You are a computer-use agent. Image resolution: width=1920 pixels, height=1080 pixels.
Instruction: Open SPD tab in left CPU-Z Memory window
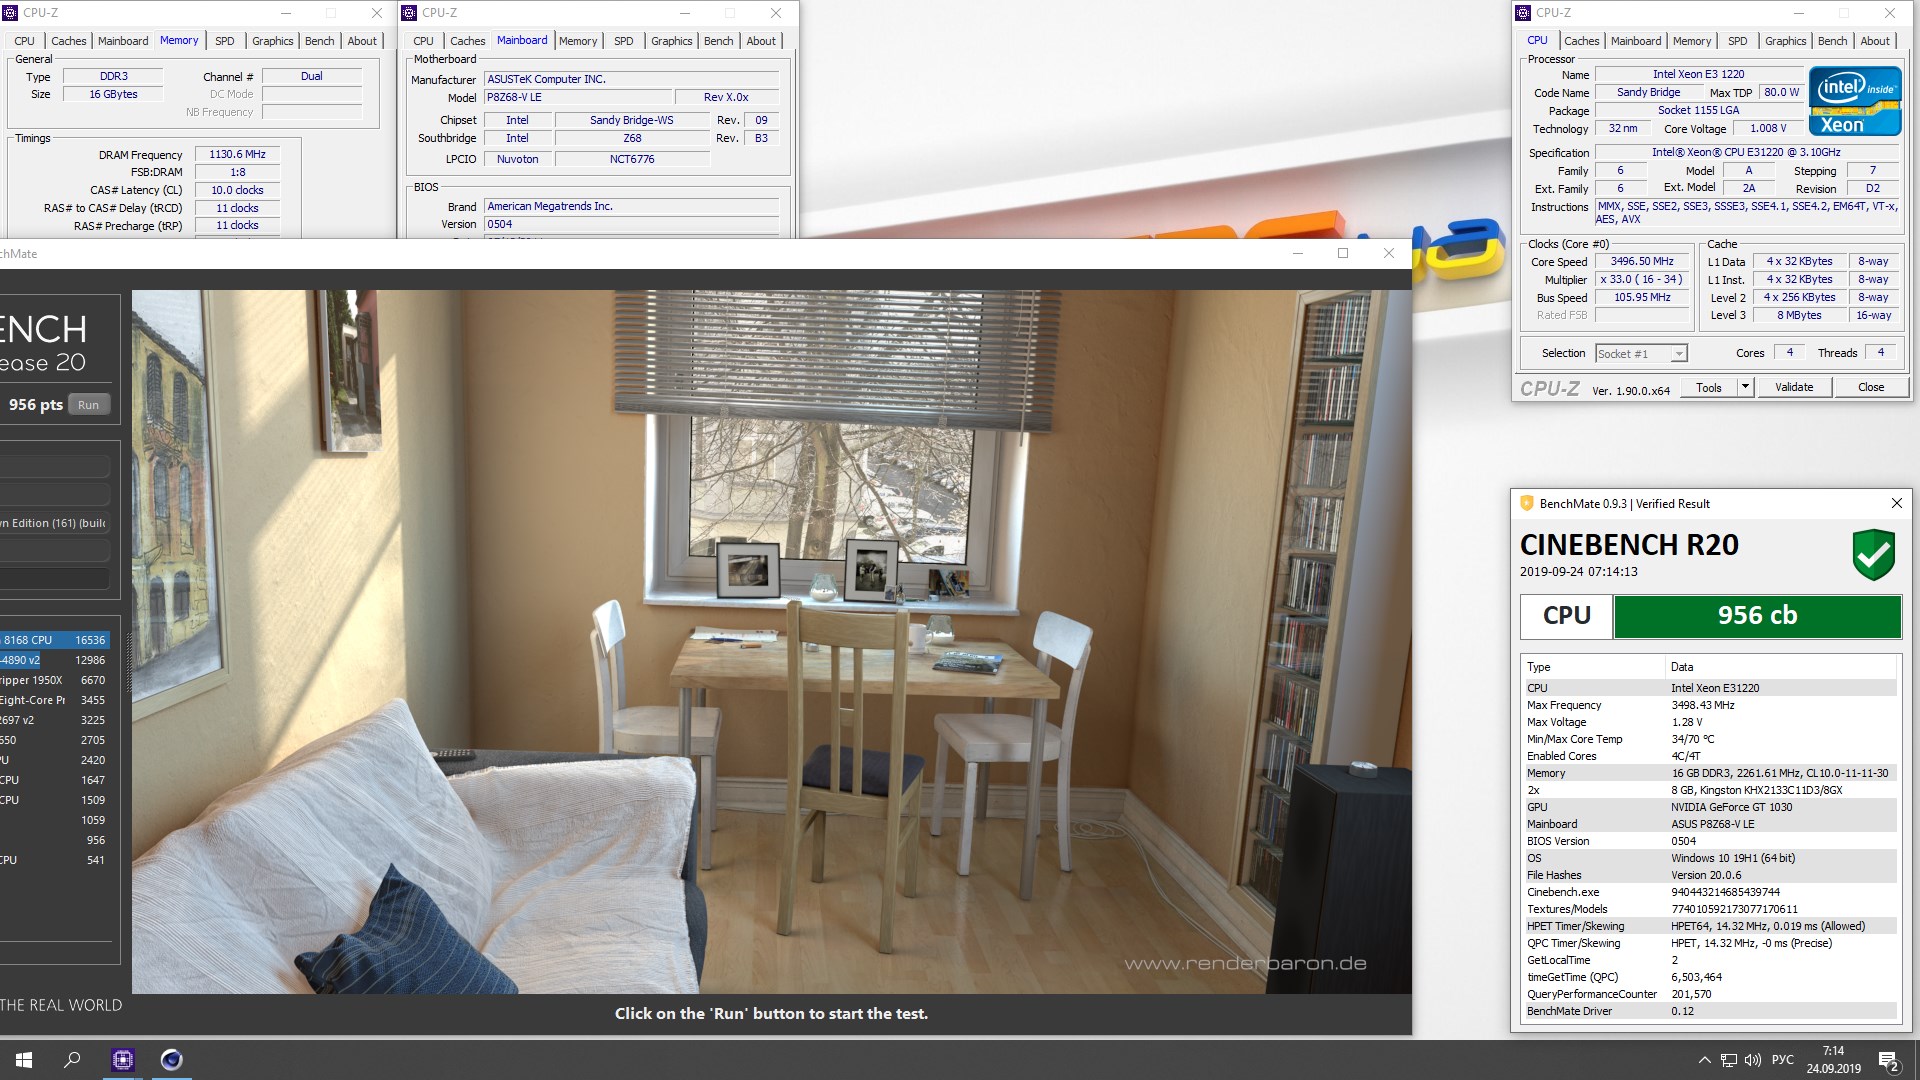point(225,41)
